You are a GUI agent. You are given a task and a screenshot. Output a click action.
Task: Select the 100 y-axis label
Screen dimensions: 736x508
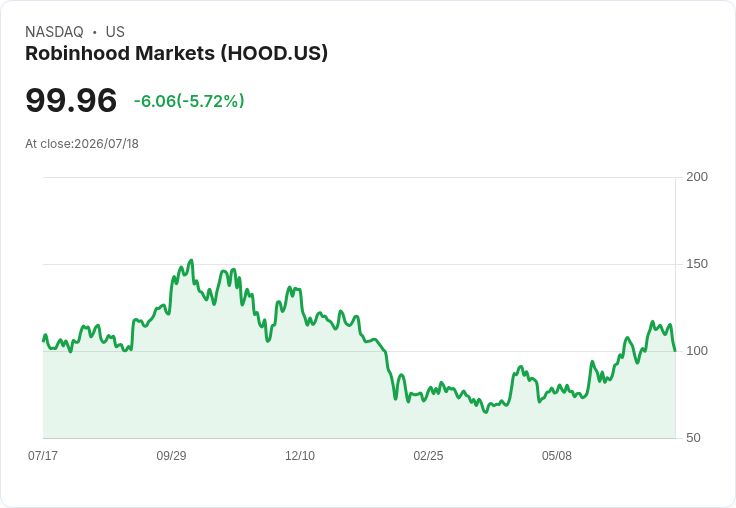click(697, 351)
